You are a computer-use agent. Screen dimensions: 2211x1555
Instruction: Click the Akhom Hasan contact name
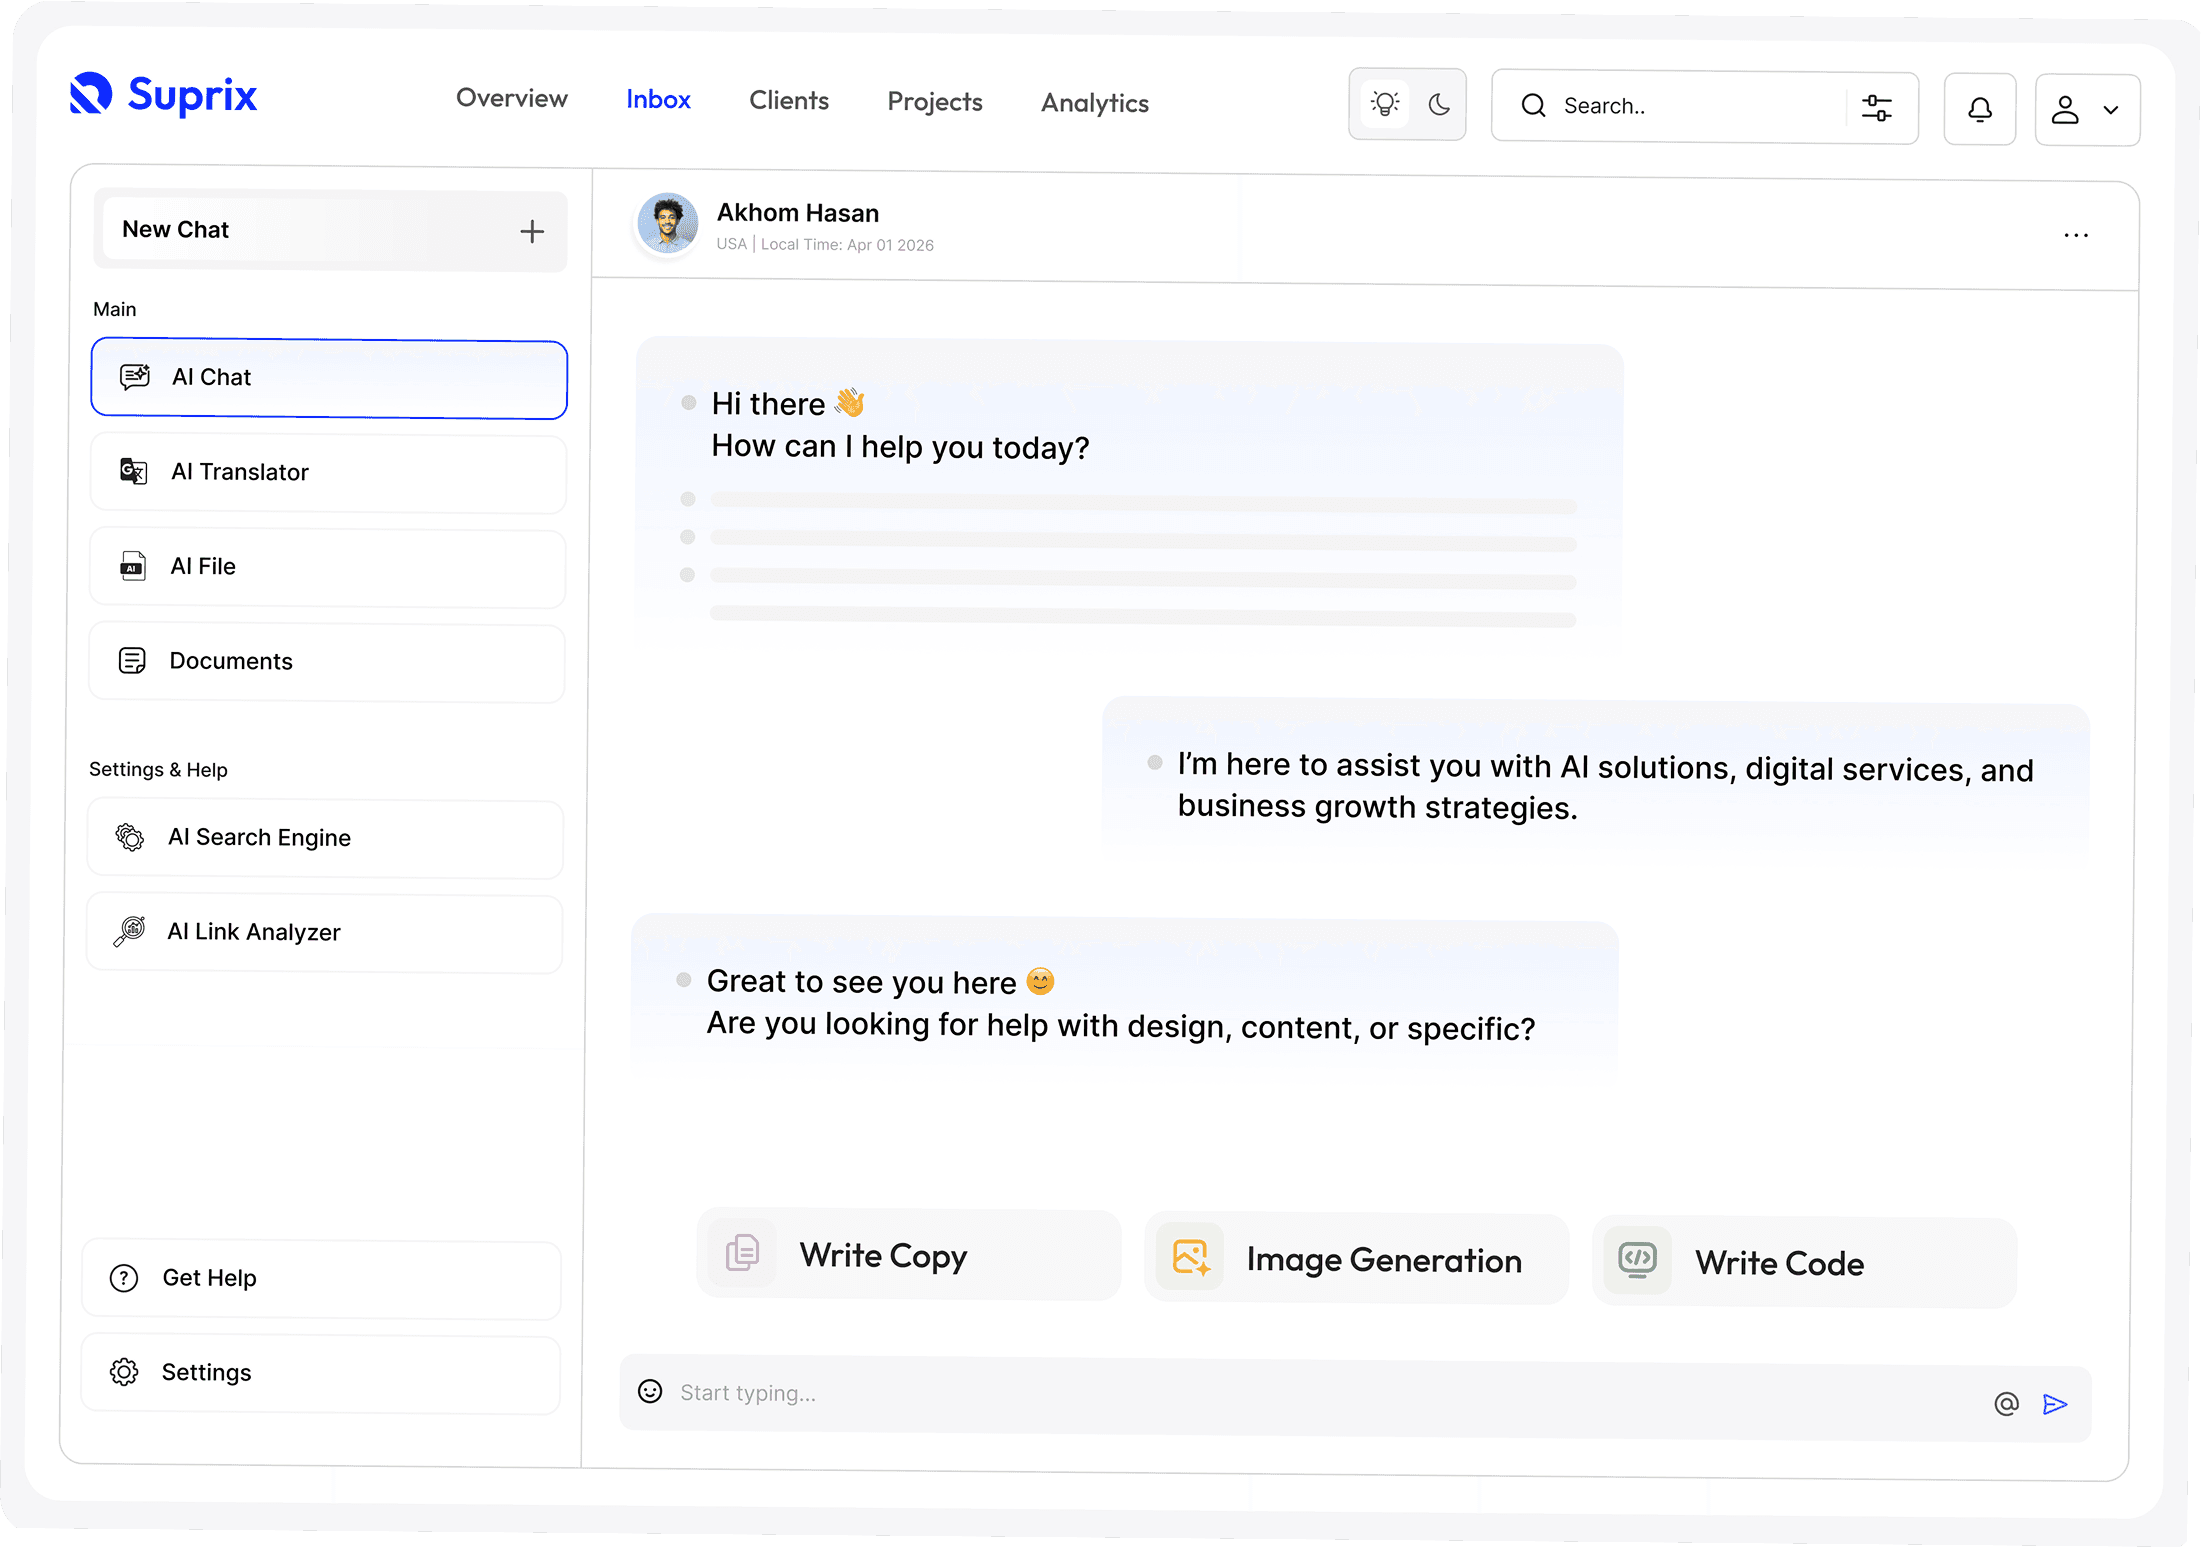click(x=798, y=212)
